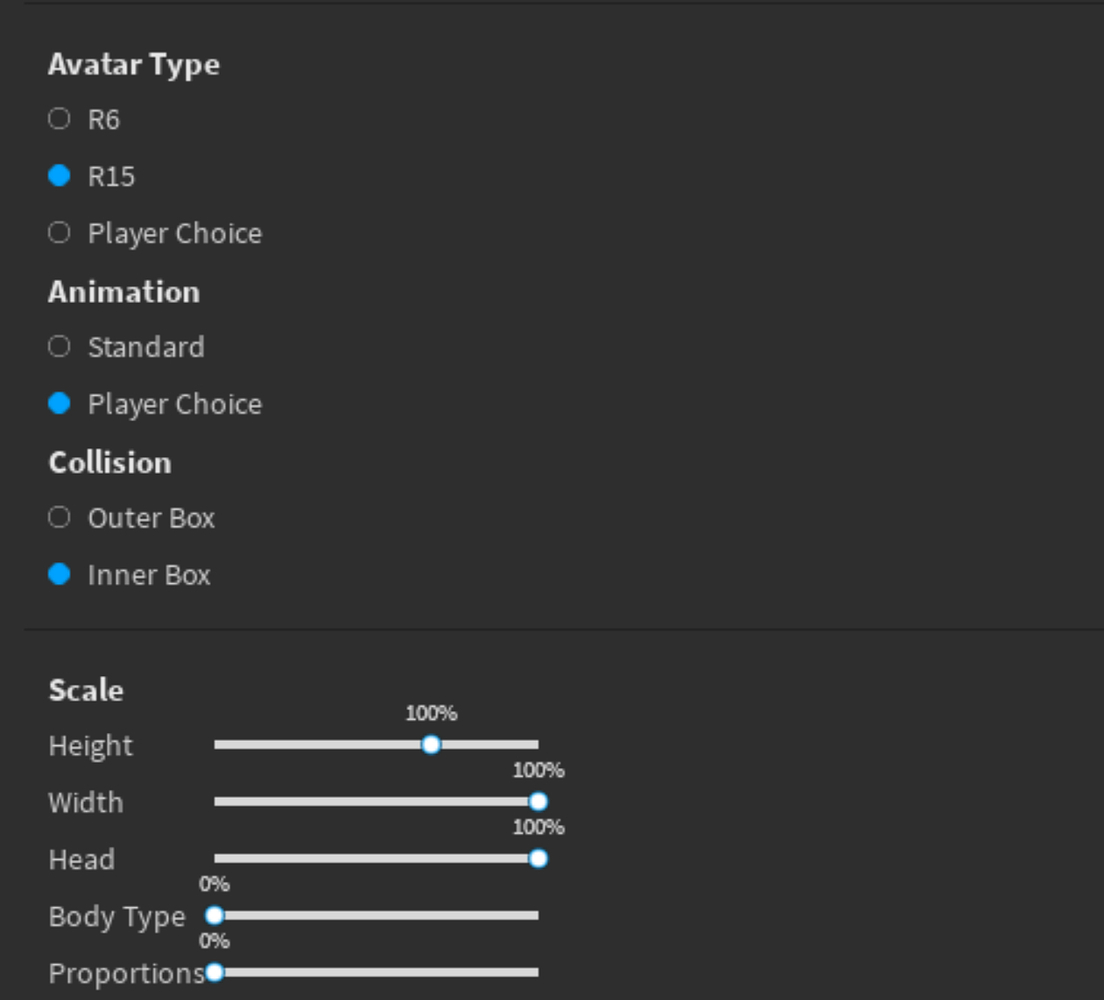1104x1000 pixels.
Task: Click the 0% label above Body Type slider
Action: (213, 885)
